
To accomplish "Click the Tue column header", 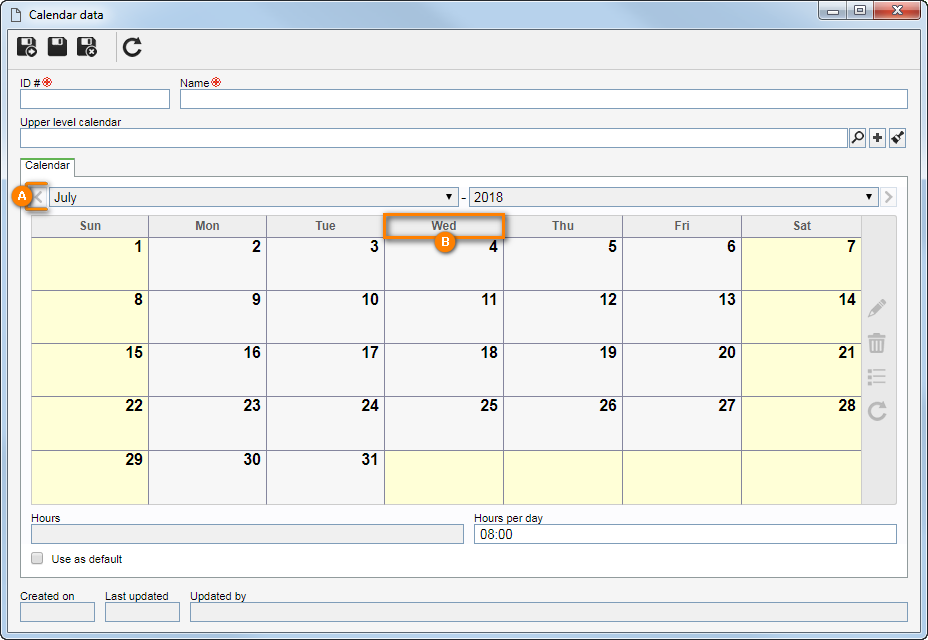I will click(x=326, y=226).
